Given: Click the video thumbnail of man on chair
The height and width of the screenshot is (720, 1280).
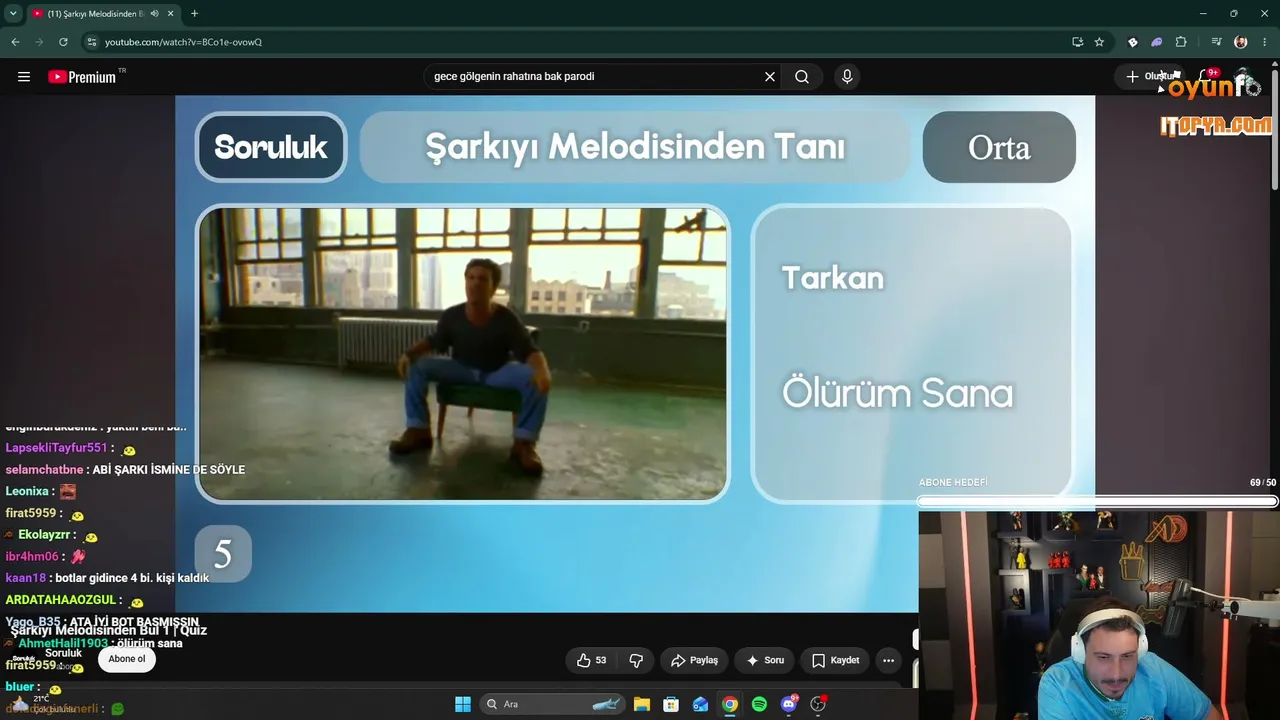Looking at the screenshot, I should point(463,354).
